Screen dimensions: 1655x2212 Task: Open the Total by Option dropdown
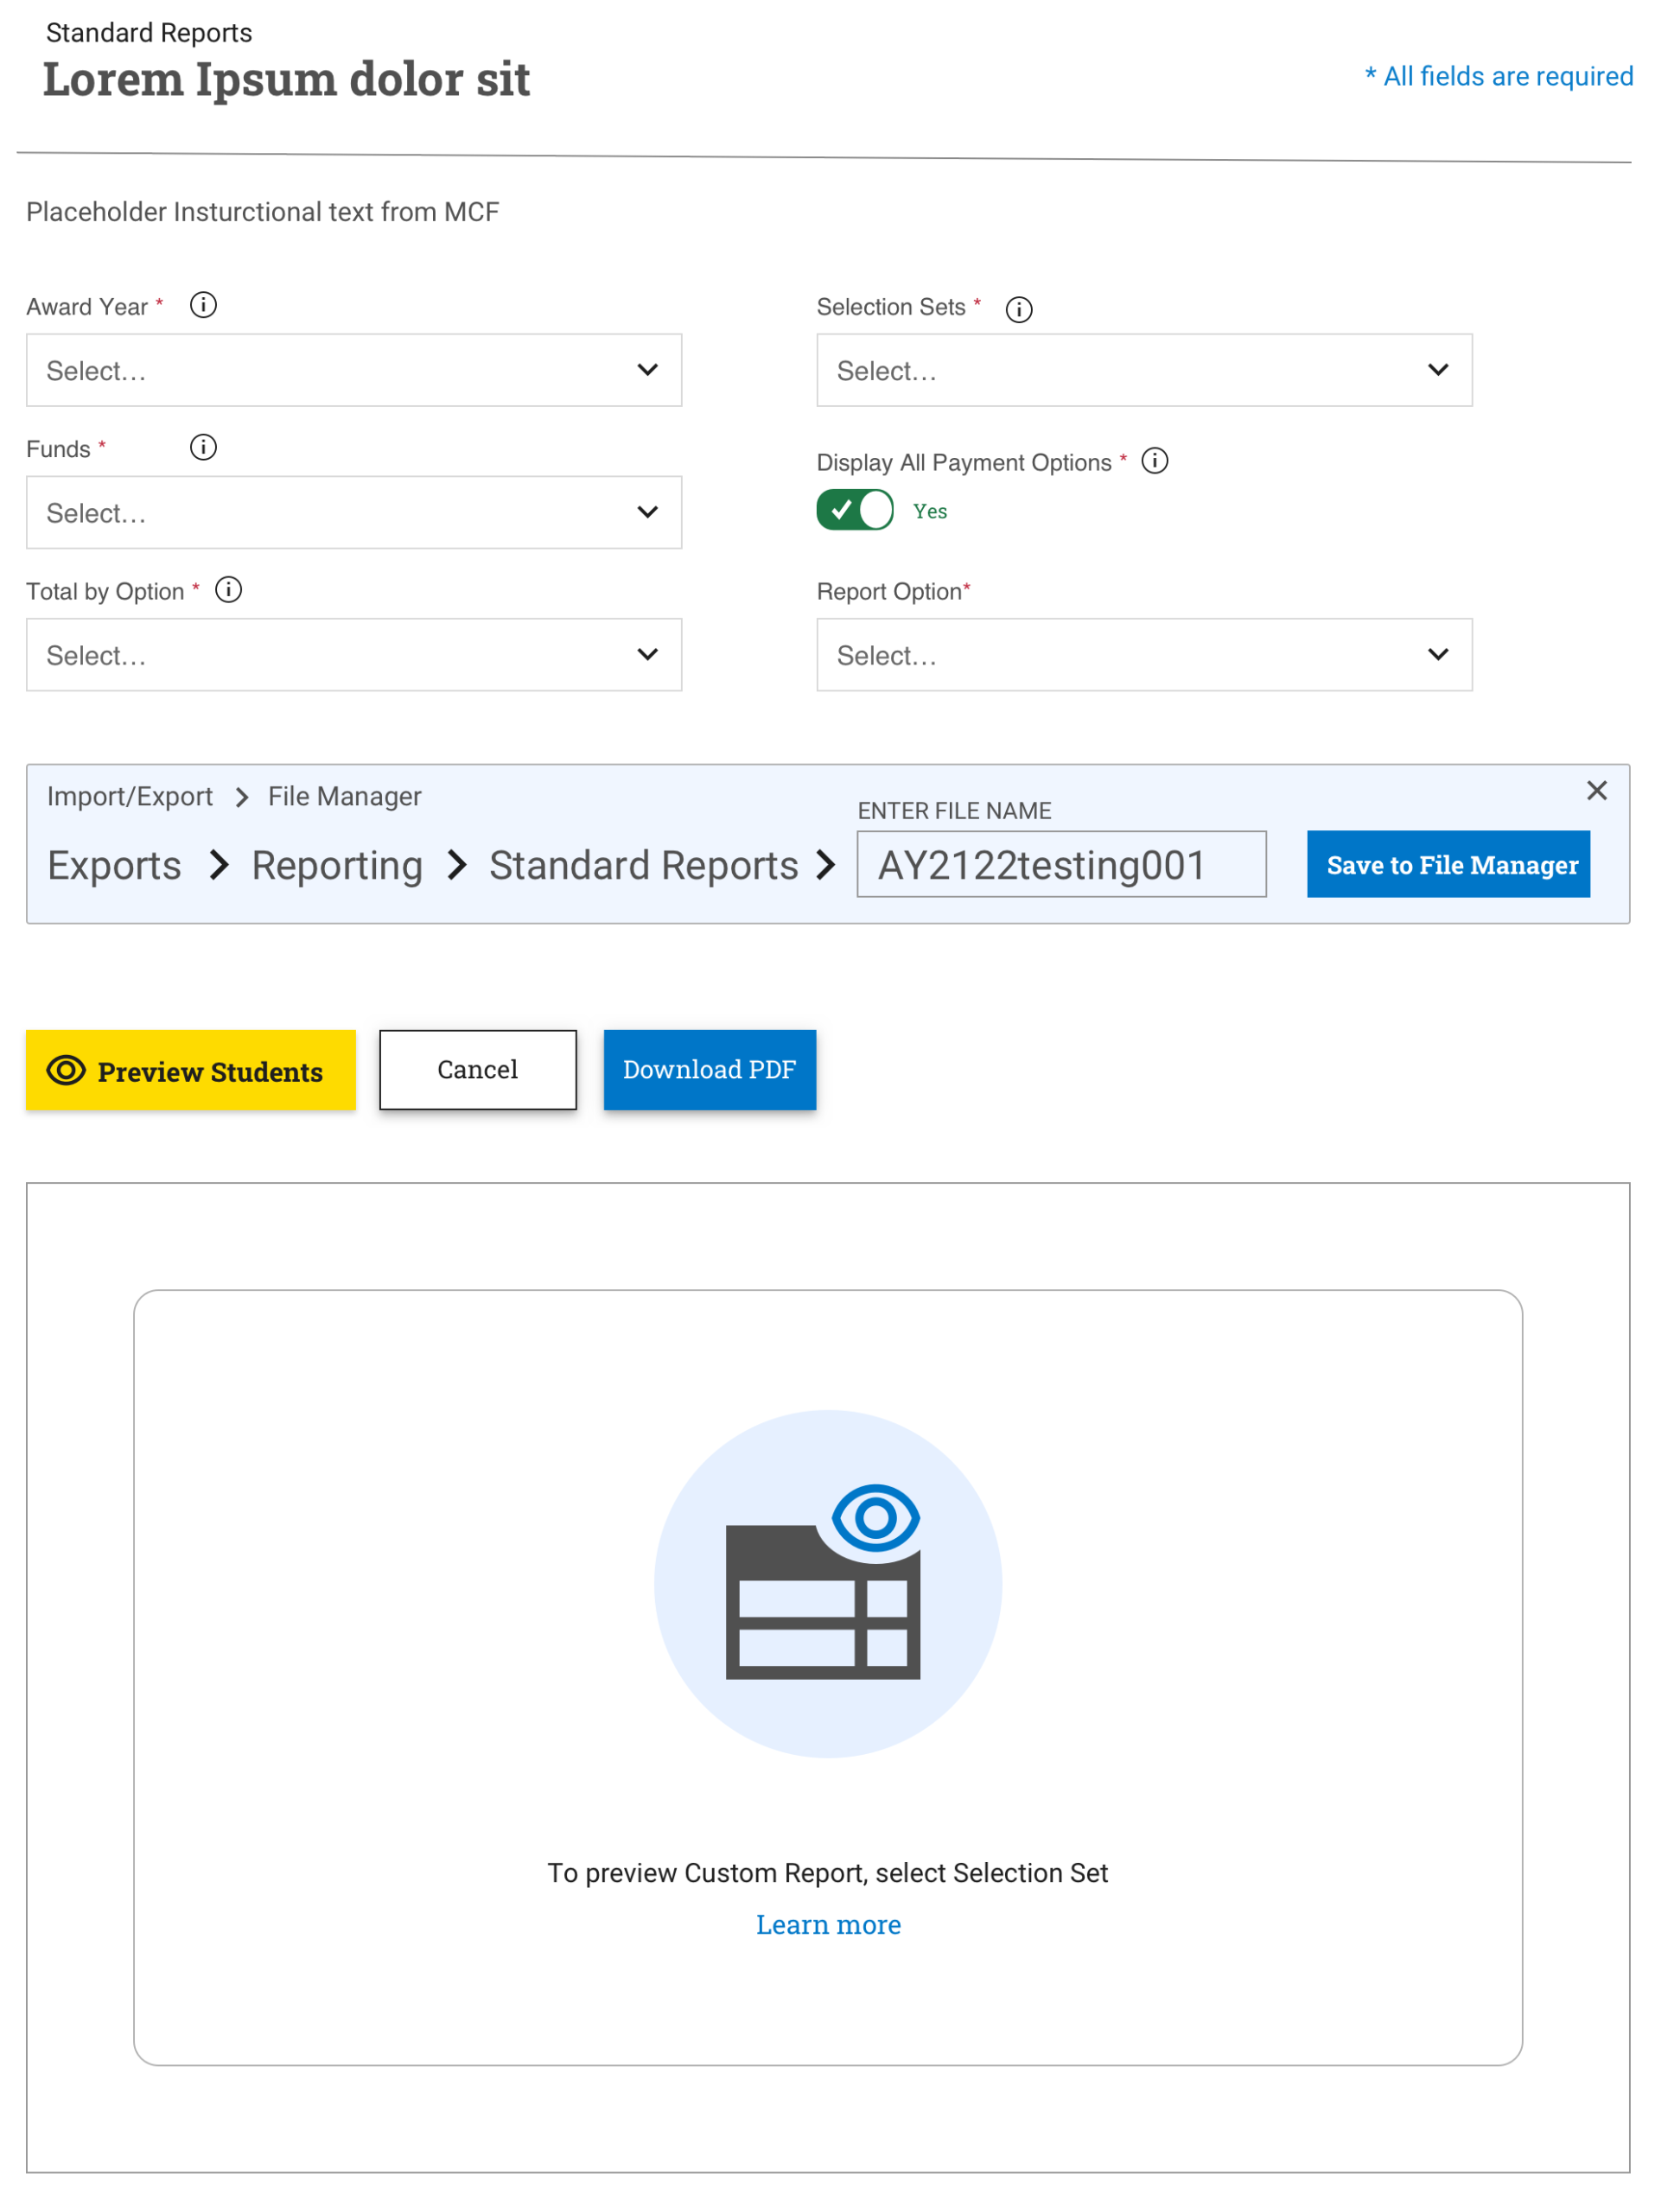tap(354, 655)
